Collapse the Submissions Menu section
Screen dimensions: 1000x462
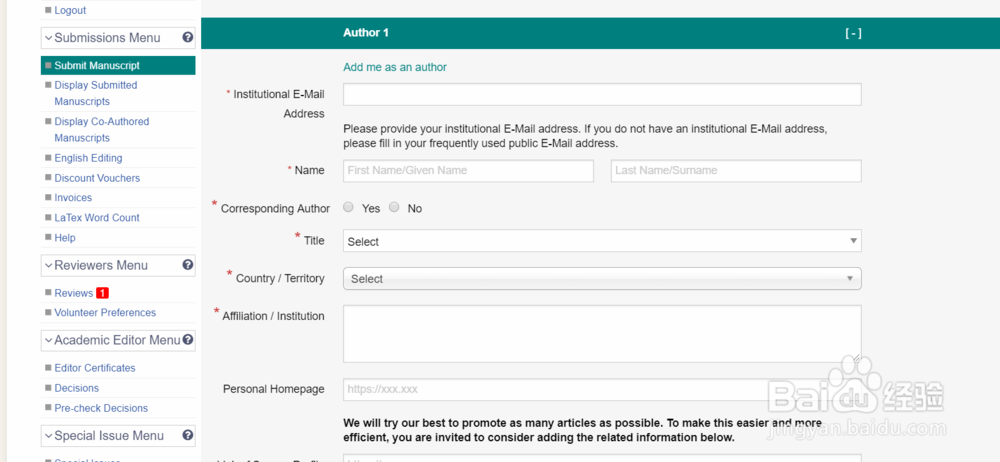(48, 38)
